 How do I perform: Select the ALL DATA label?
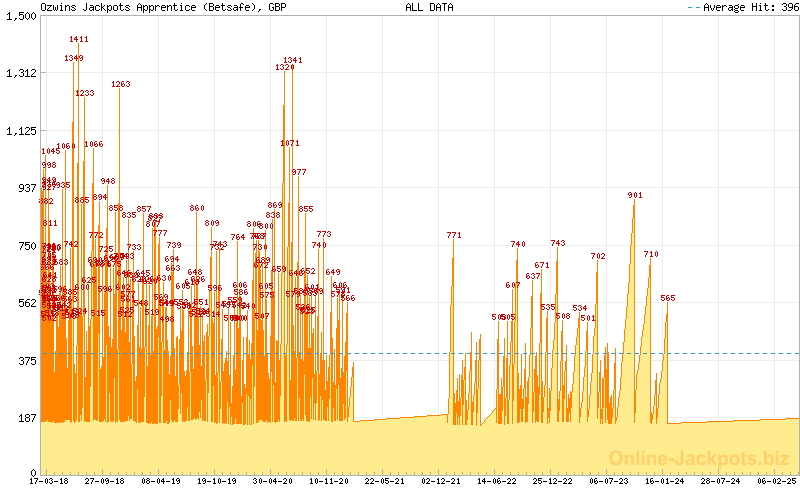pyautogui.click(x=429, y=7)
